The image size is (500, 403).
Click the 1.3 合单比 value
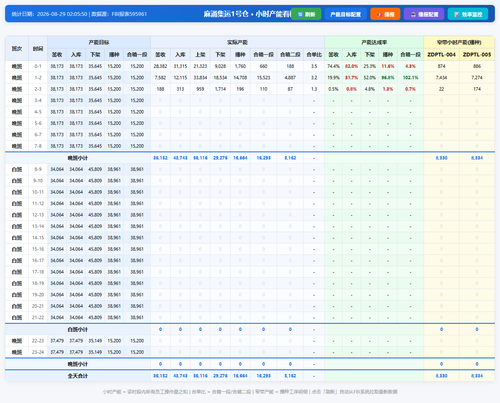(x=314, y=89)
